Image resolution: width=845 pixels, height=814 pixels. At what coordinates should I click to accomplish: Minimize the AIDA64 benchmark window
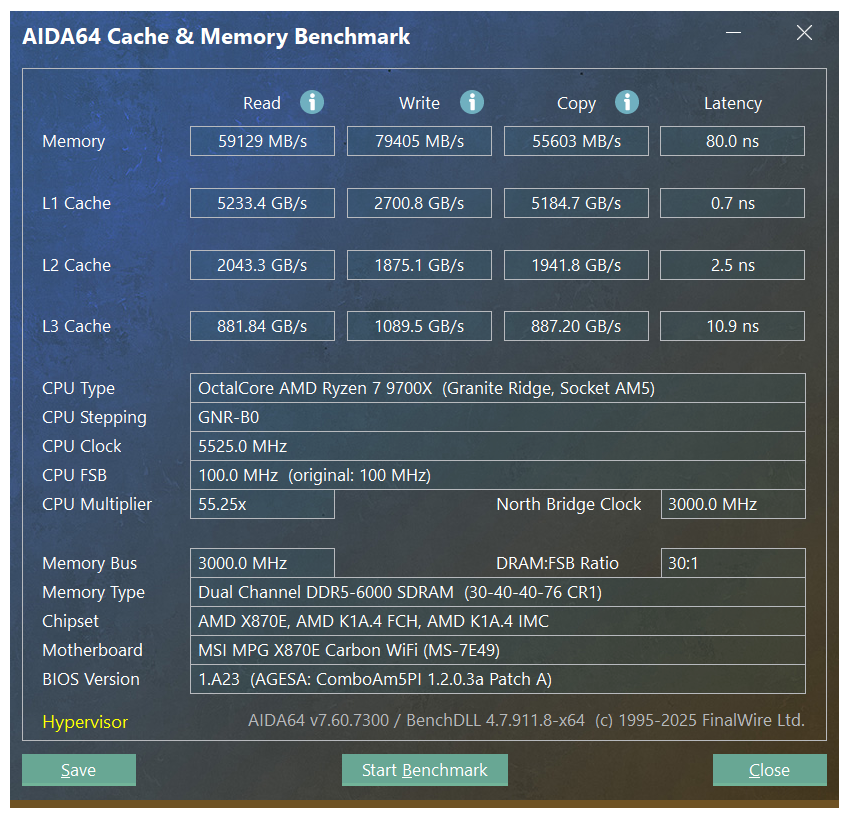pos(733,33)
